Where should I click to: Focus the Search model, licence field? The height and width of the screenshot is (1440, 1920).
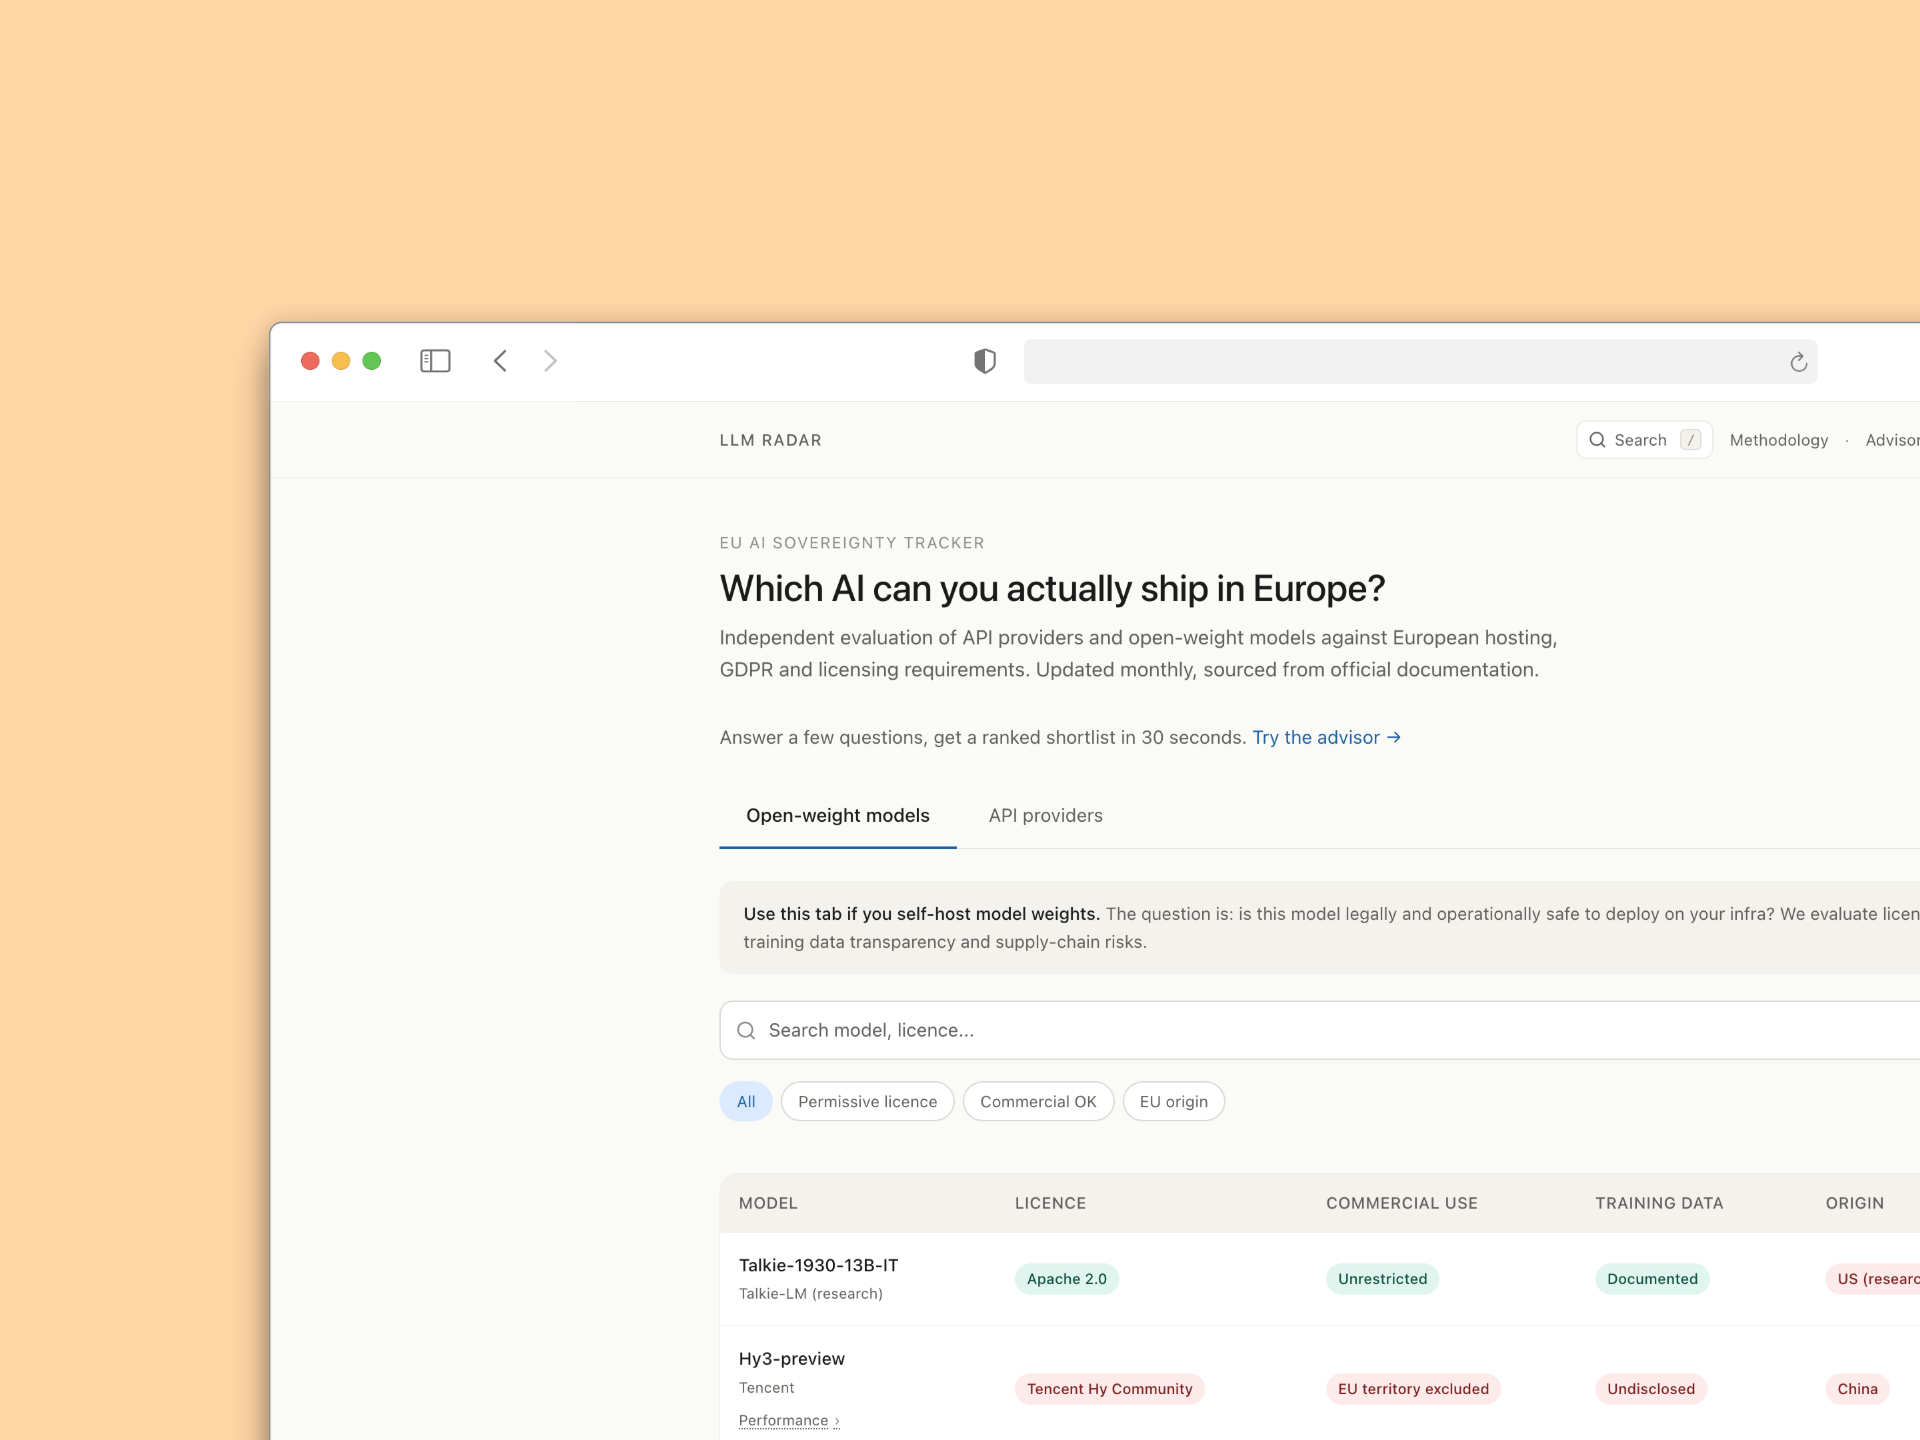(1300, 1031)
